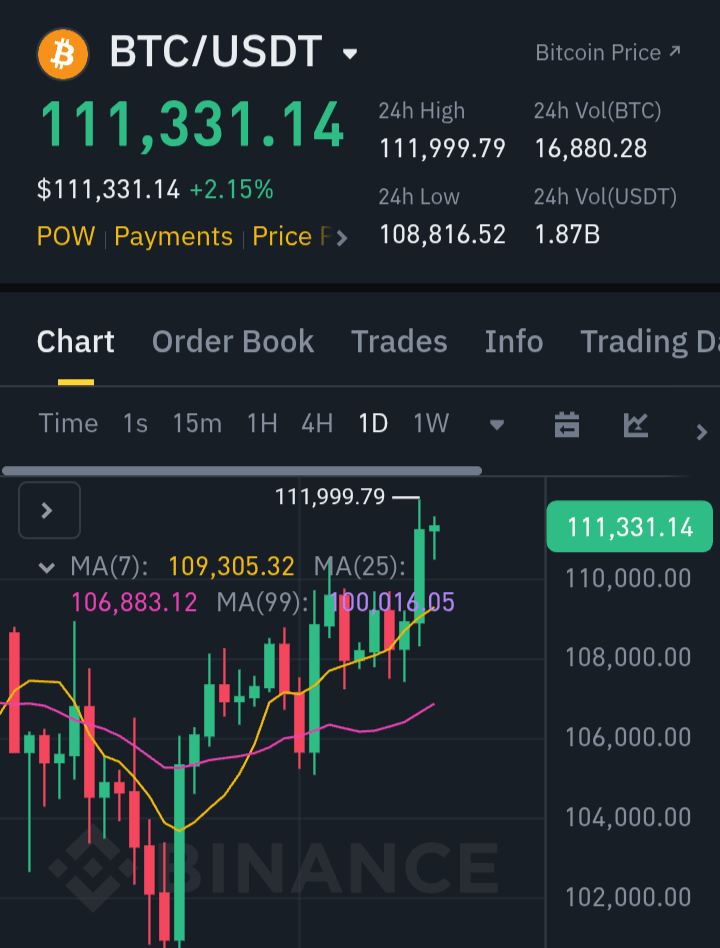Click the 24h High value 111,999.79

(443, 149)
